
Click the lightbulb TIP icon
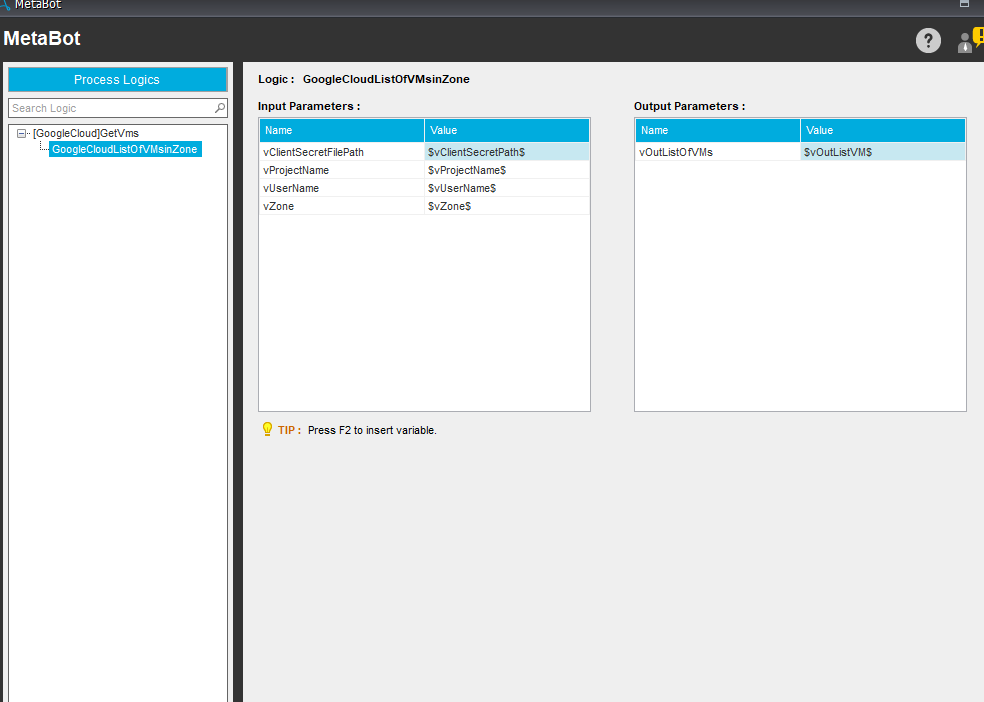(x=267, y=429)
